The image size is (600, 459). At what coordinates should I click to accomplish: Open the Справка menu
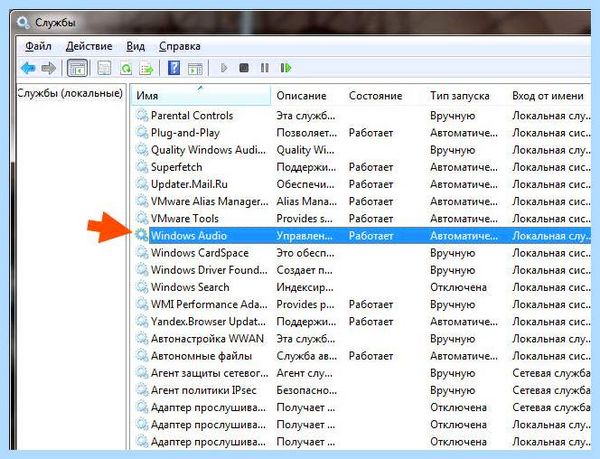pyautogui.click(x=179, y=46)
